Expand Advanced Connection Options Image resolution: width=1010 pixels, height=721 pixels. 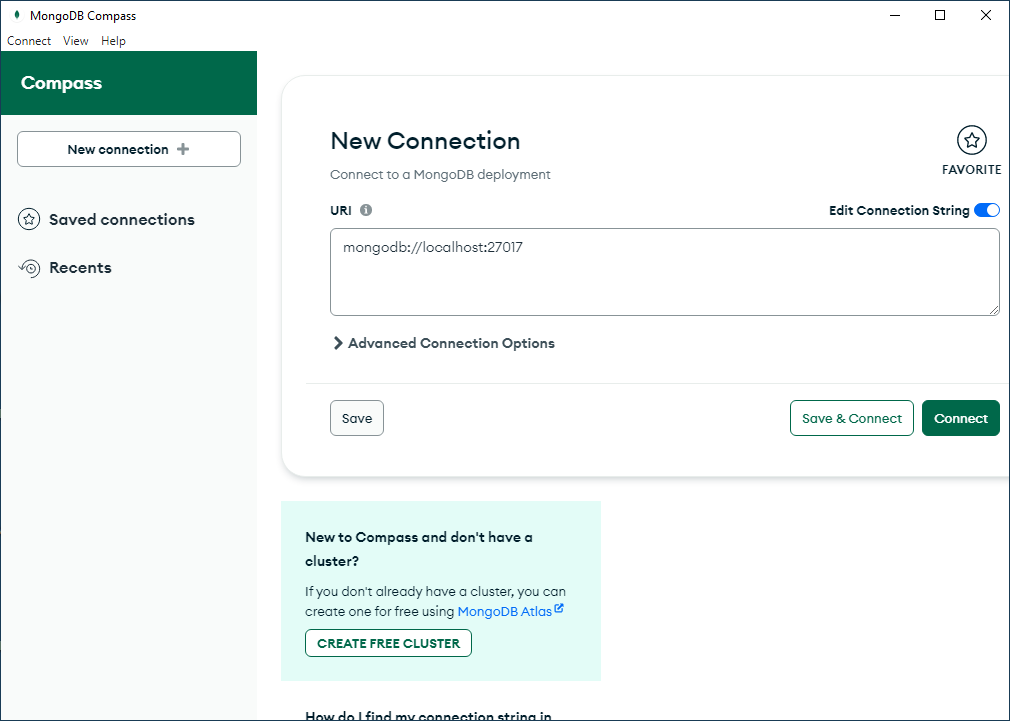(443, 343)
